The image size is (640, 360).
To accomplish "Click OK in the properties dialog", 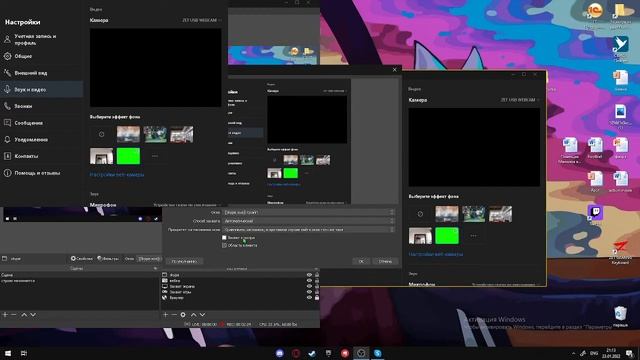I will [361, 261].
